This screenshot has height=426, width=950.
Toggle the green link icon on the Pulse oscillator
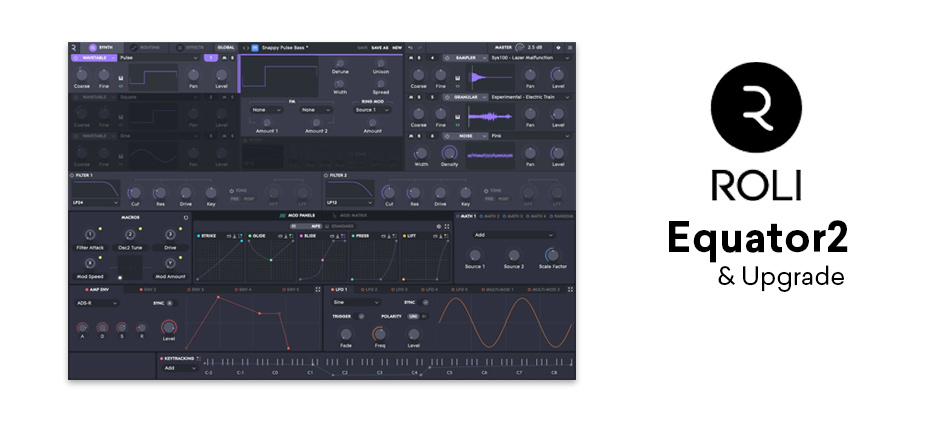(x=121, y=86)
